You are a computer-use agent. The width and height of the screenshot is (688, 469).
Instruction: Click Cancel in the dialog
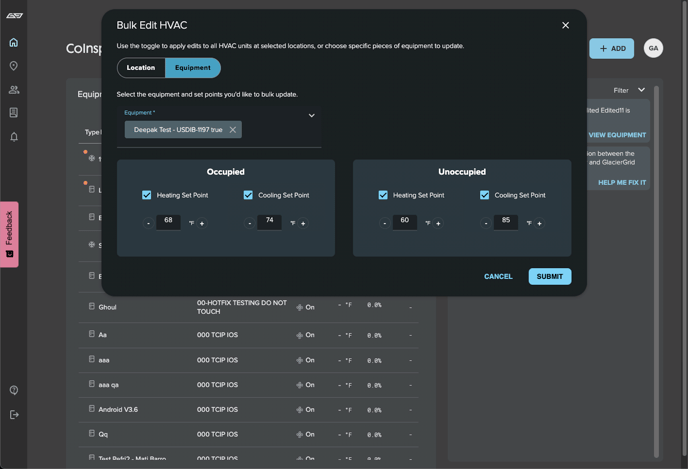point(498,276)
